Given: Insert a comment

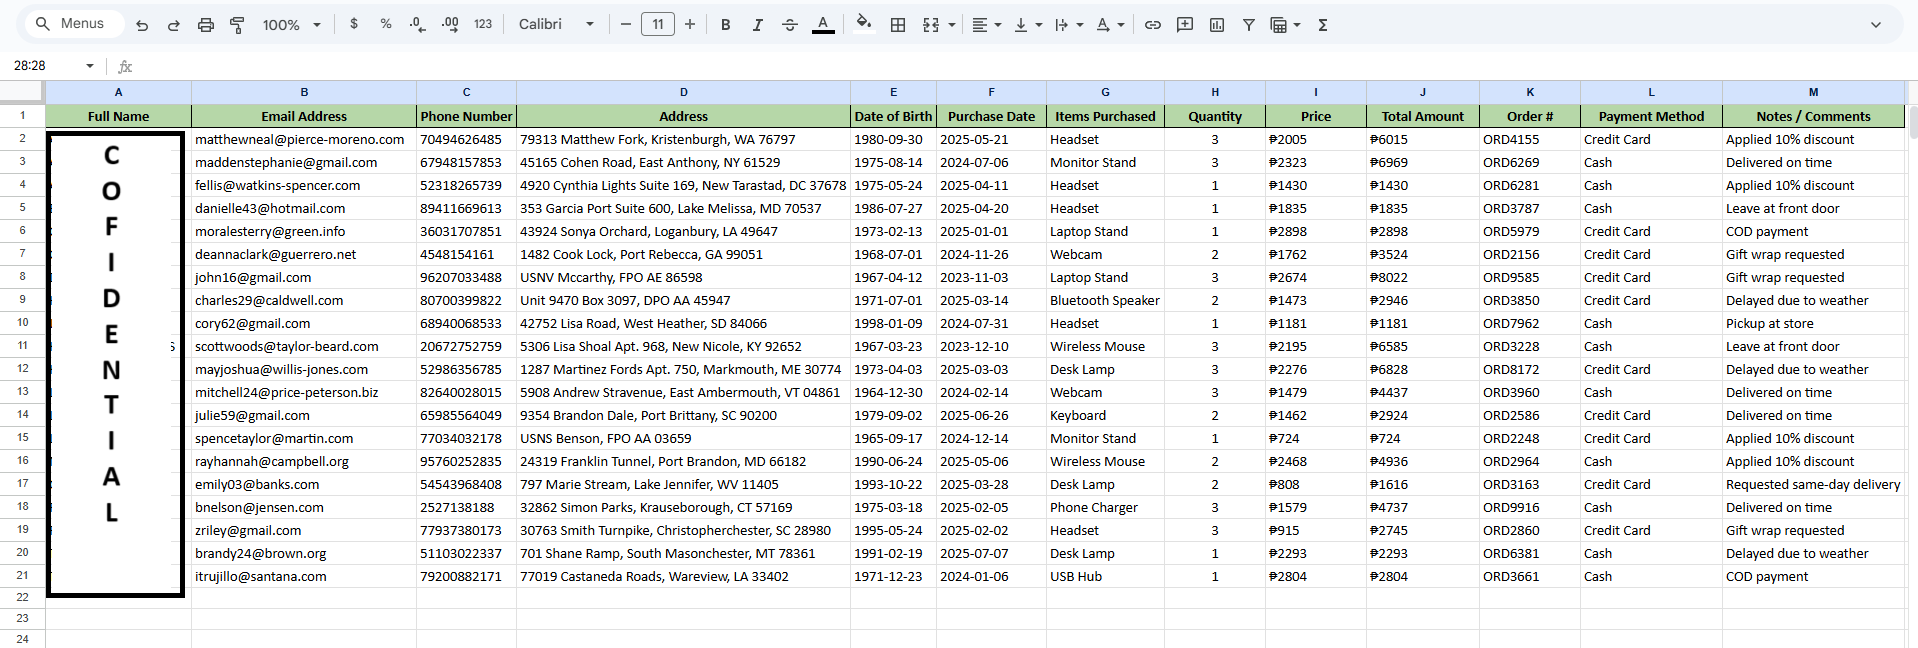Looking at the screenshot, I should [1185, 25].
